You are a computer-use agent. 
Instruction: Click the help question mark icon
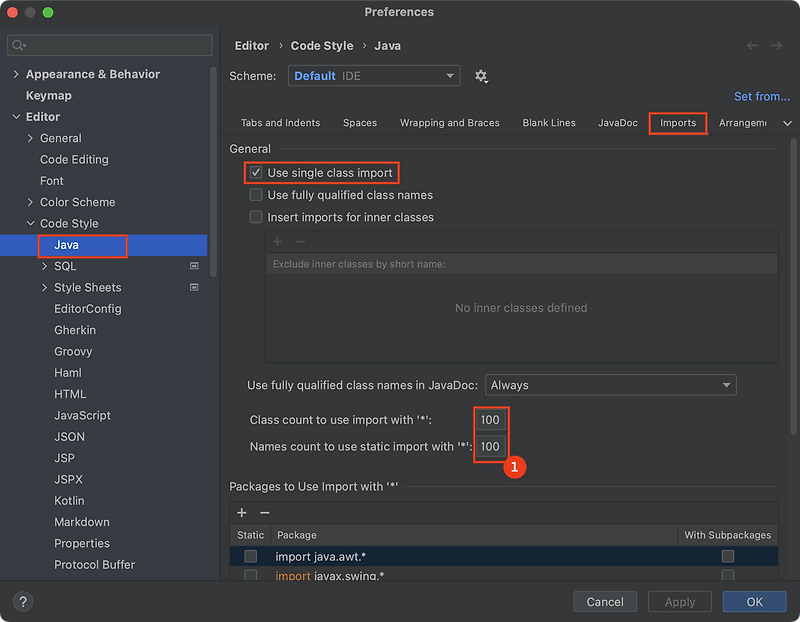[x=22, y=601]
